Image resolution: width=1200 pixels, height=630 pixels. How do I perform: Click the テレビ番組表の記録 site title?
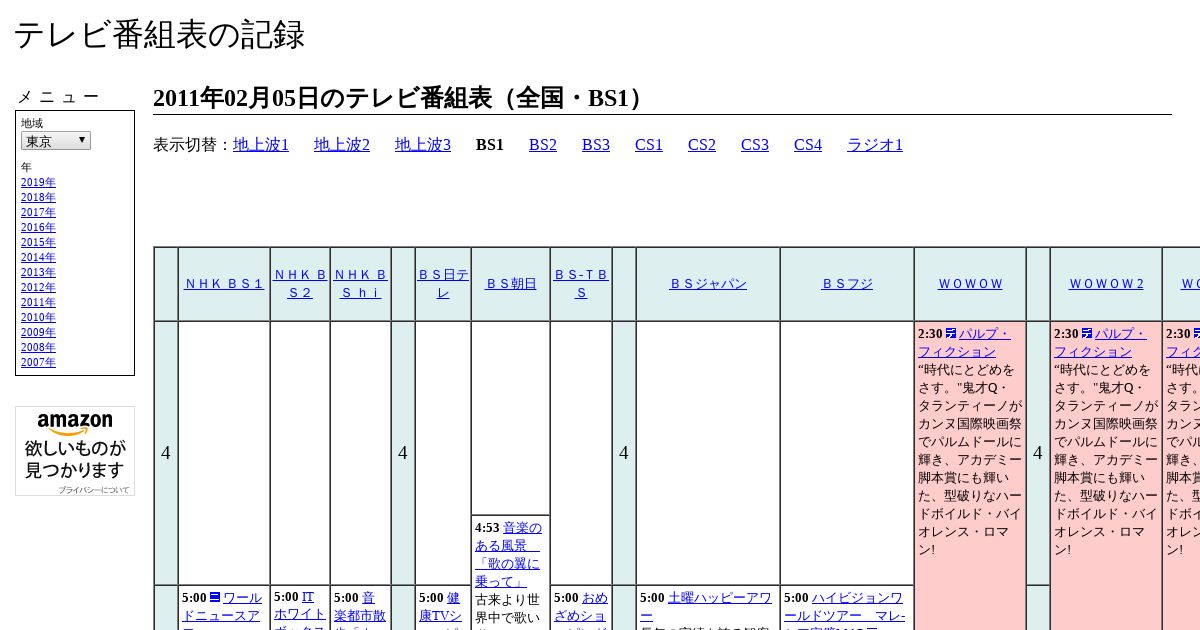[x=159, y=35]
